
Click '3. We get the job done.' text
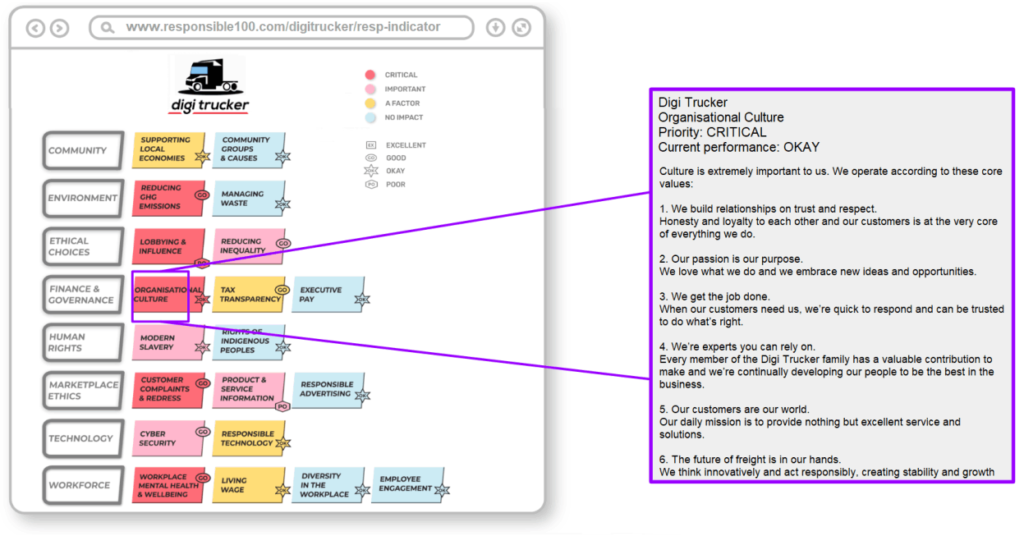714,296
